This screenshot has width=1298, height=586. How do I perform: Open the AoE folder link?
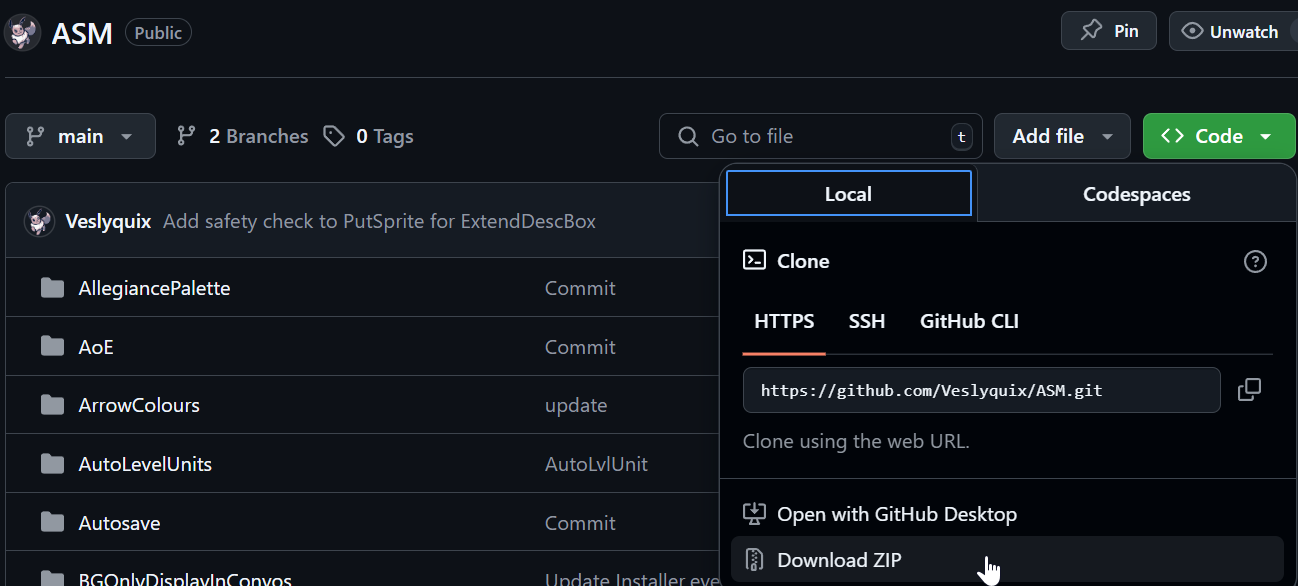coord(96,347)
